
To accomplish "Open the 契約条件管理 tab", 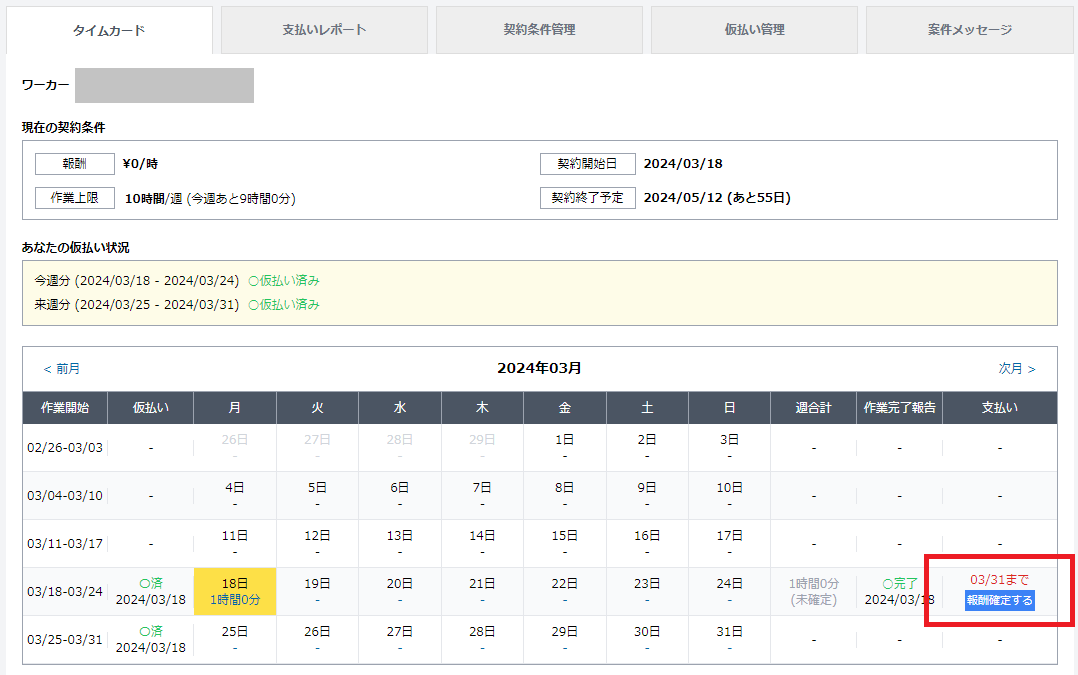I will coord(539,30).
